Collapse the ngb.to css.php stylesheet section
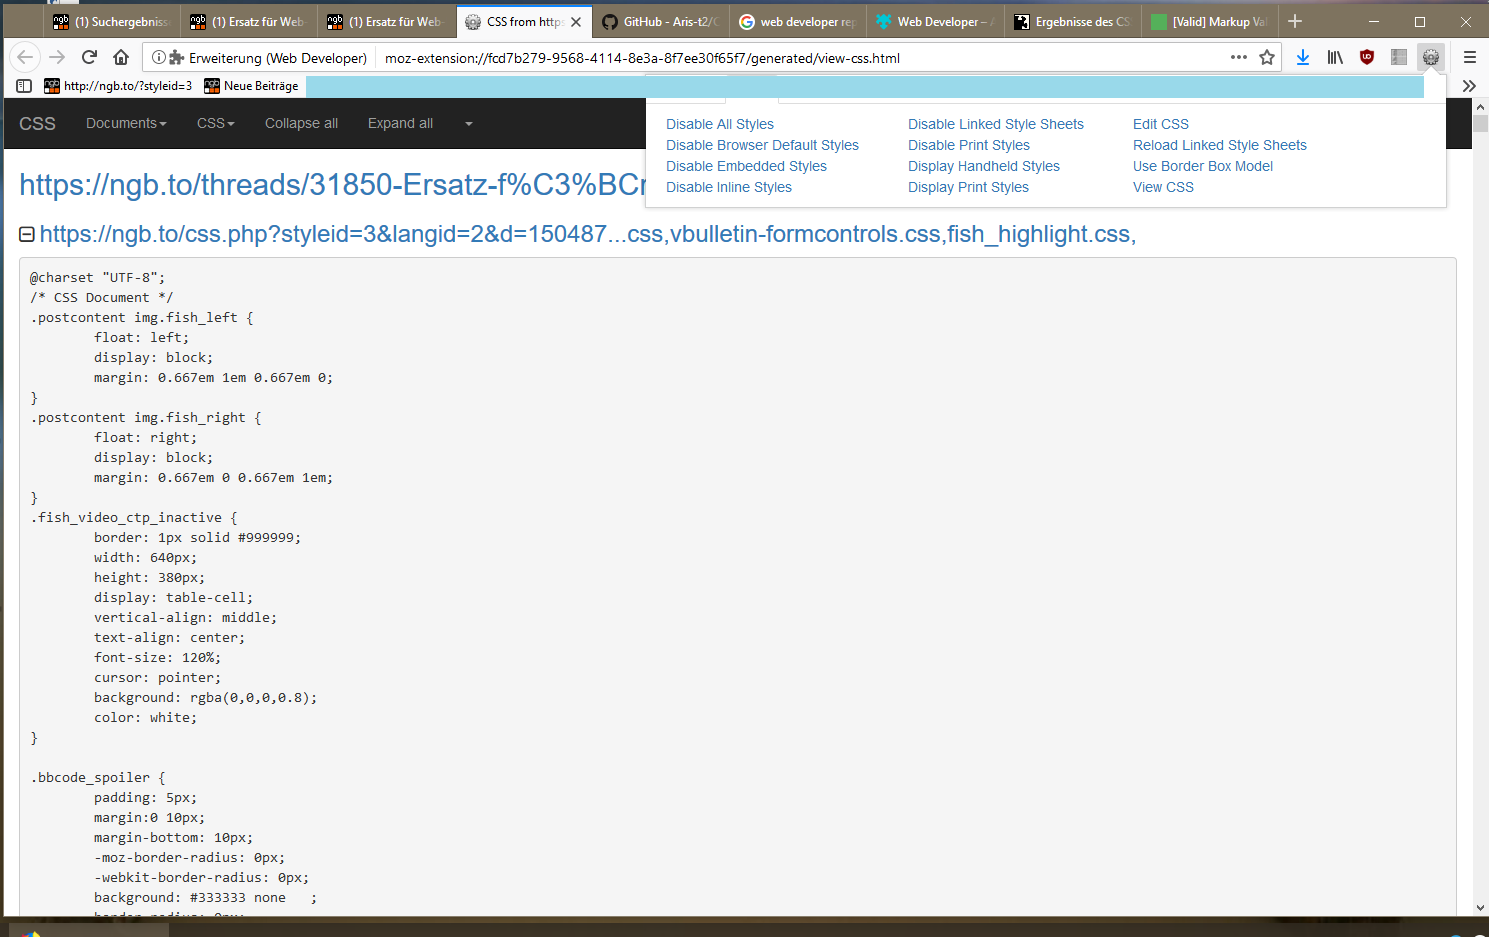Screen dimensions: 1489x937 pos(27,234)
